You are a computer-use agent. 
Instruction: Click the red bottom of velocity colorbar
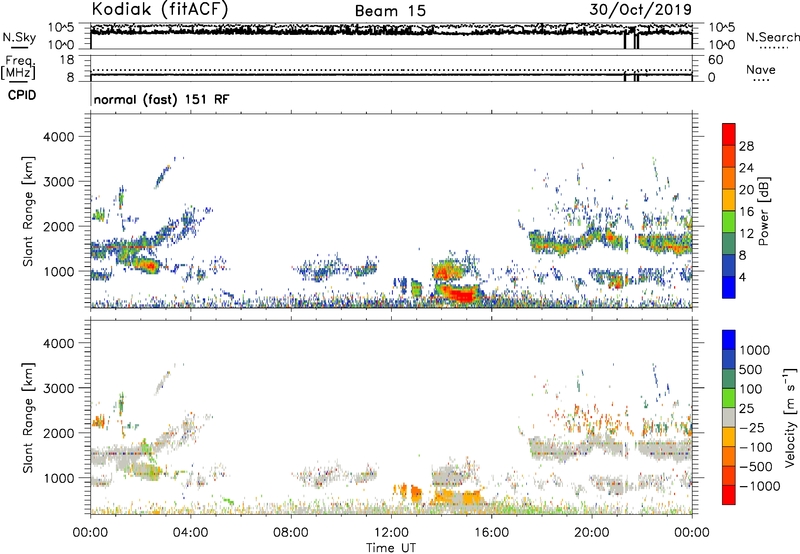pyautogui.click(x=729, y=495)
